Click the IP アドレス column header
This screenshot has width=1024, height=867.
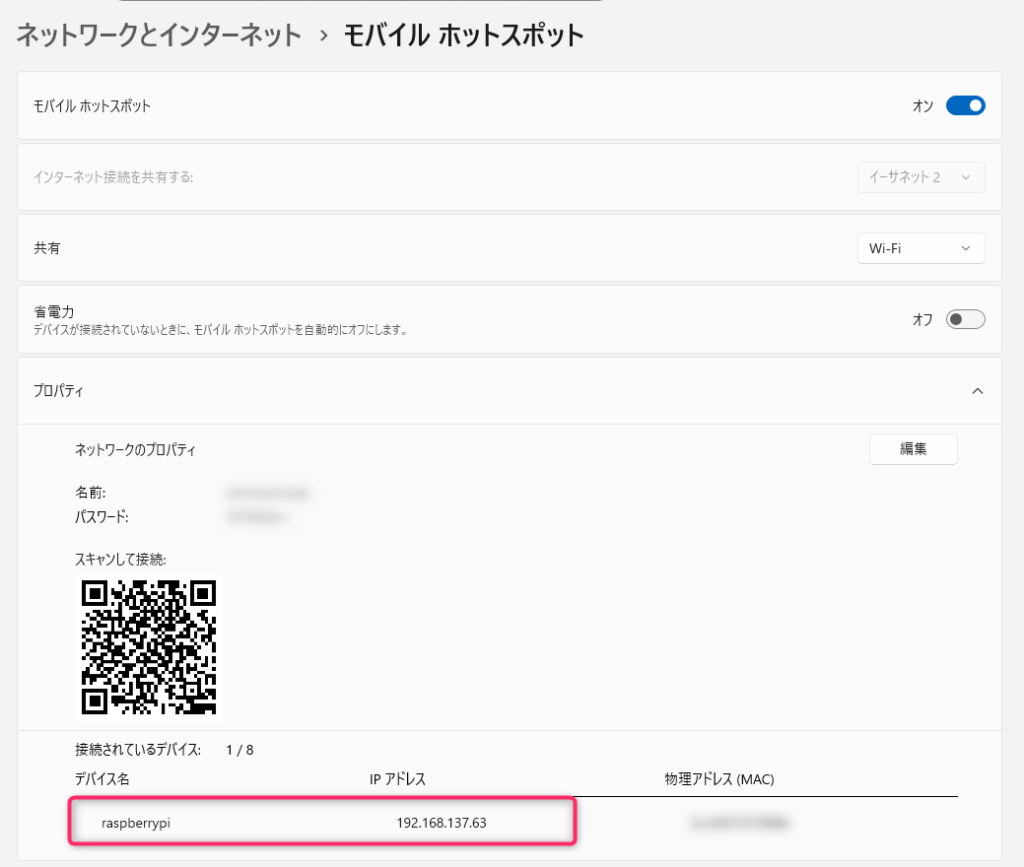point(398,779)
